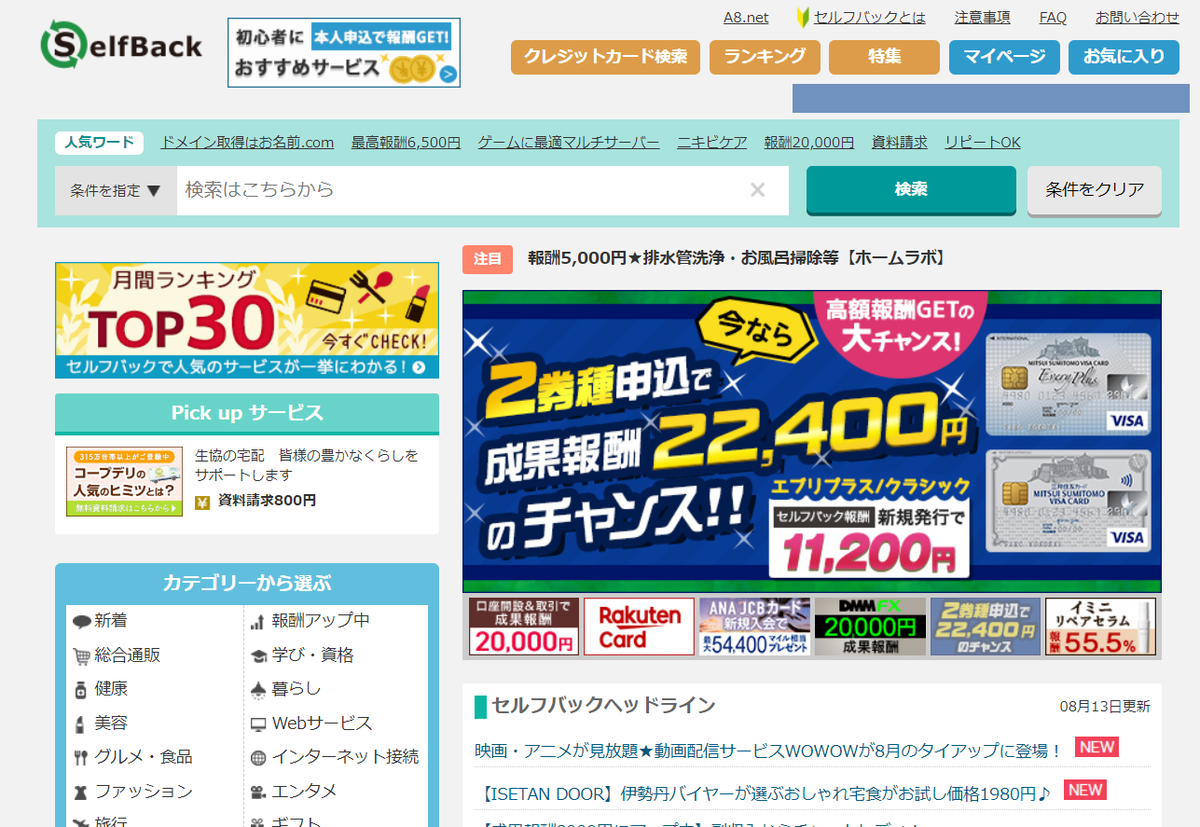The image size is (1200, 827).
Task: Click the 暮らし category icon
Action: point(257,690)
